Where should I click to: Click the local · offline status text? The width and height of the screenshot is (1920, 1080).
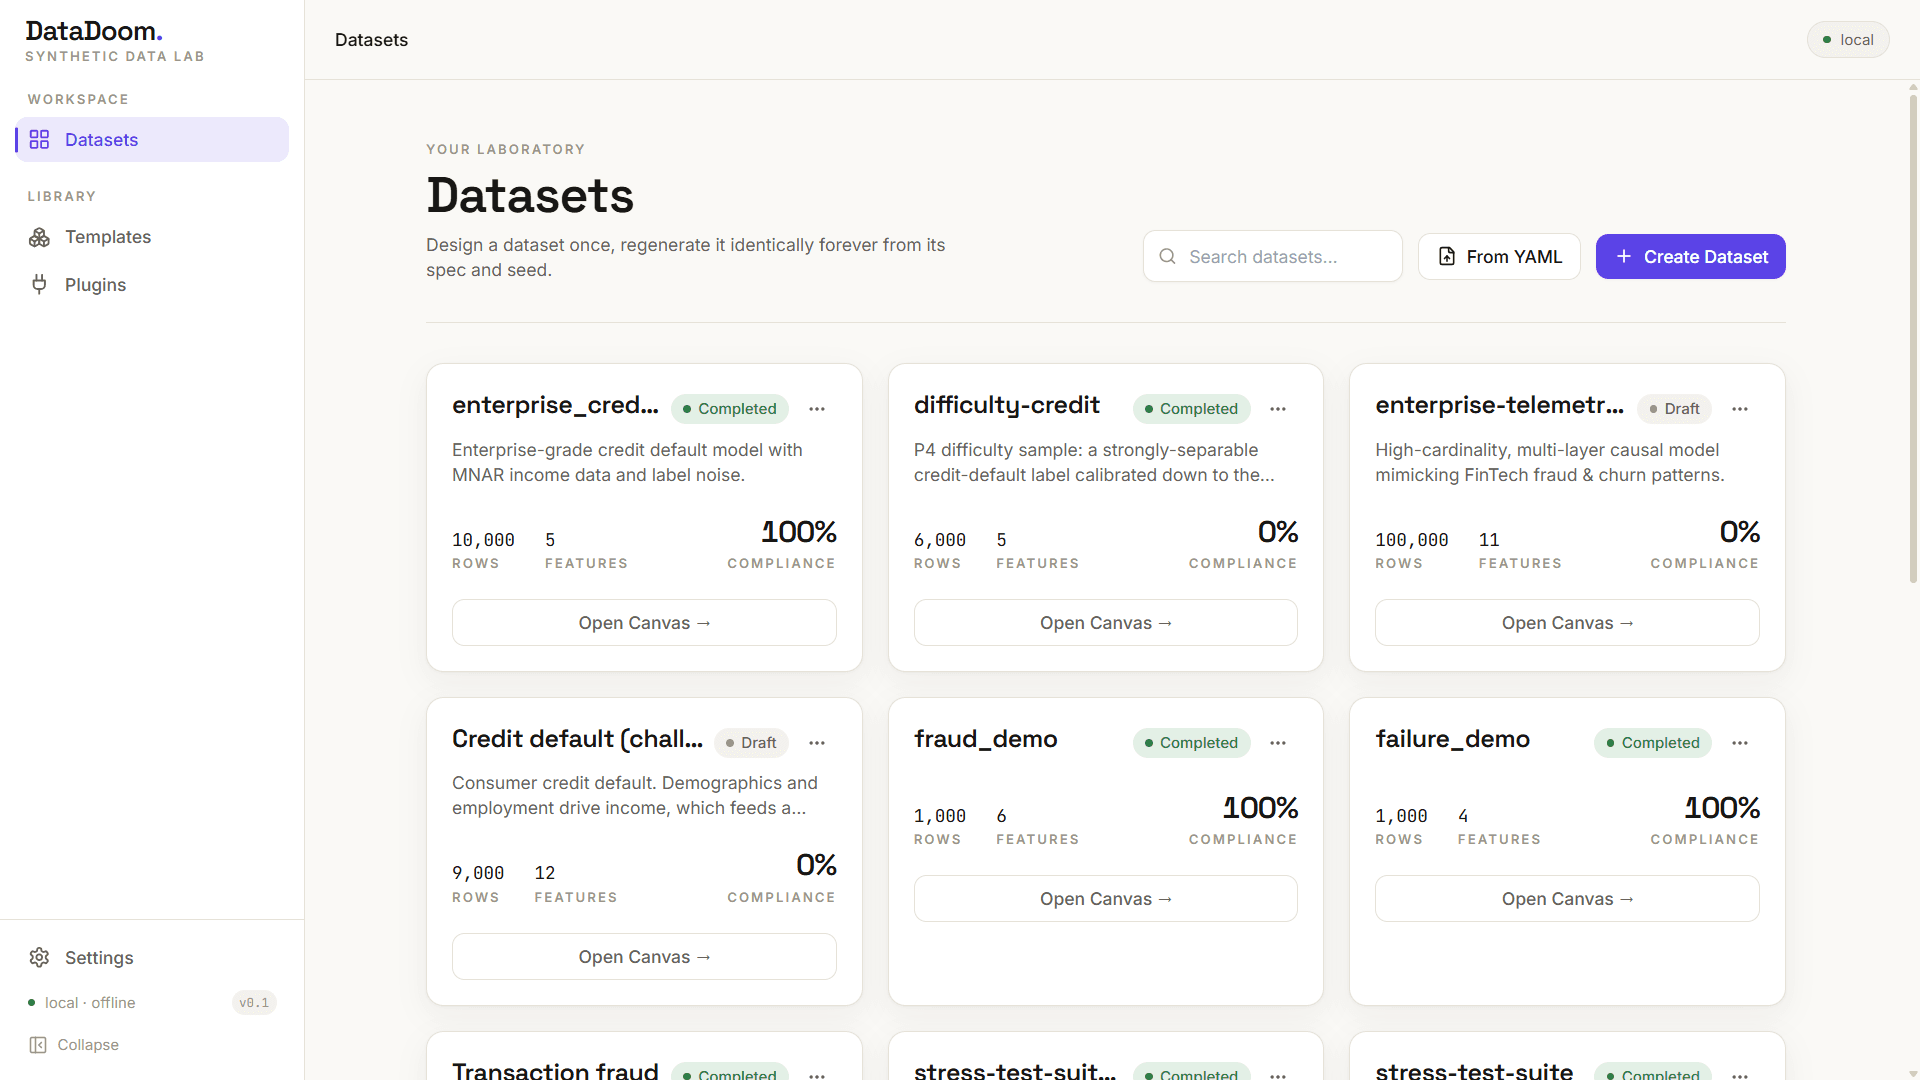click(90, 1003)
